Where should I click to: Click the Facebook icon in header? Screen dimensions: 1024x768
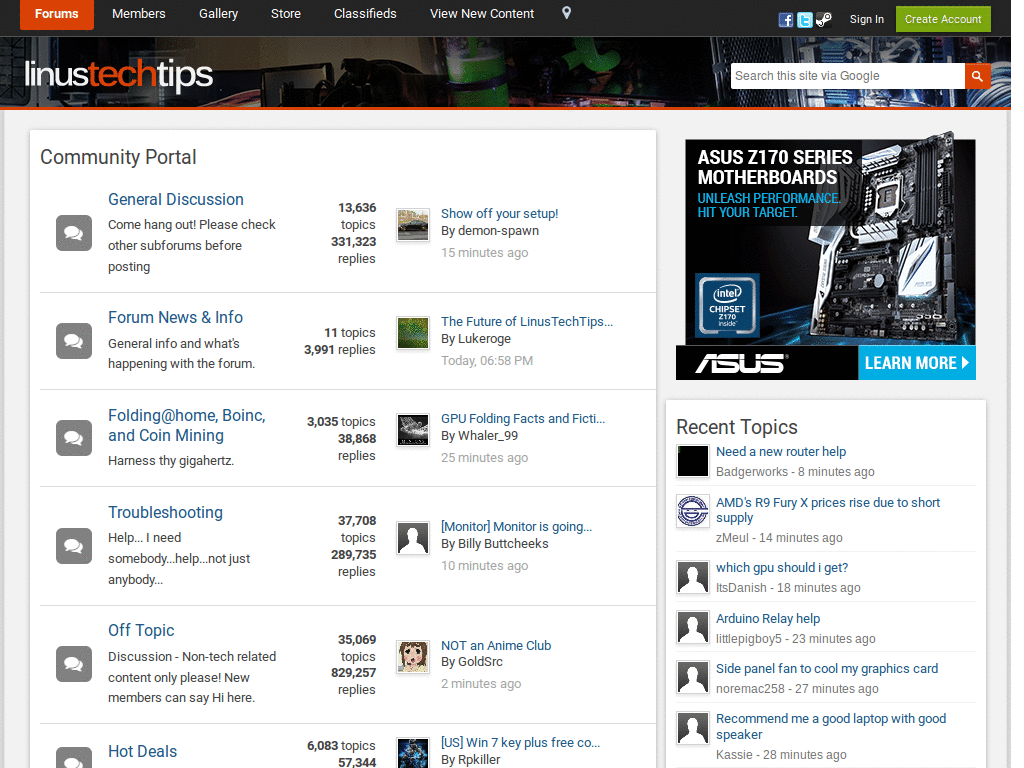pyautogui.click(x=786, y=20)
